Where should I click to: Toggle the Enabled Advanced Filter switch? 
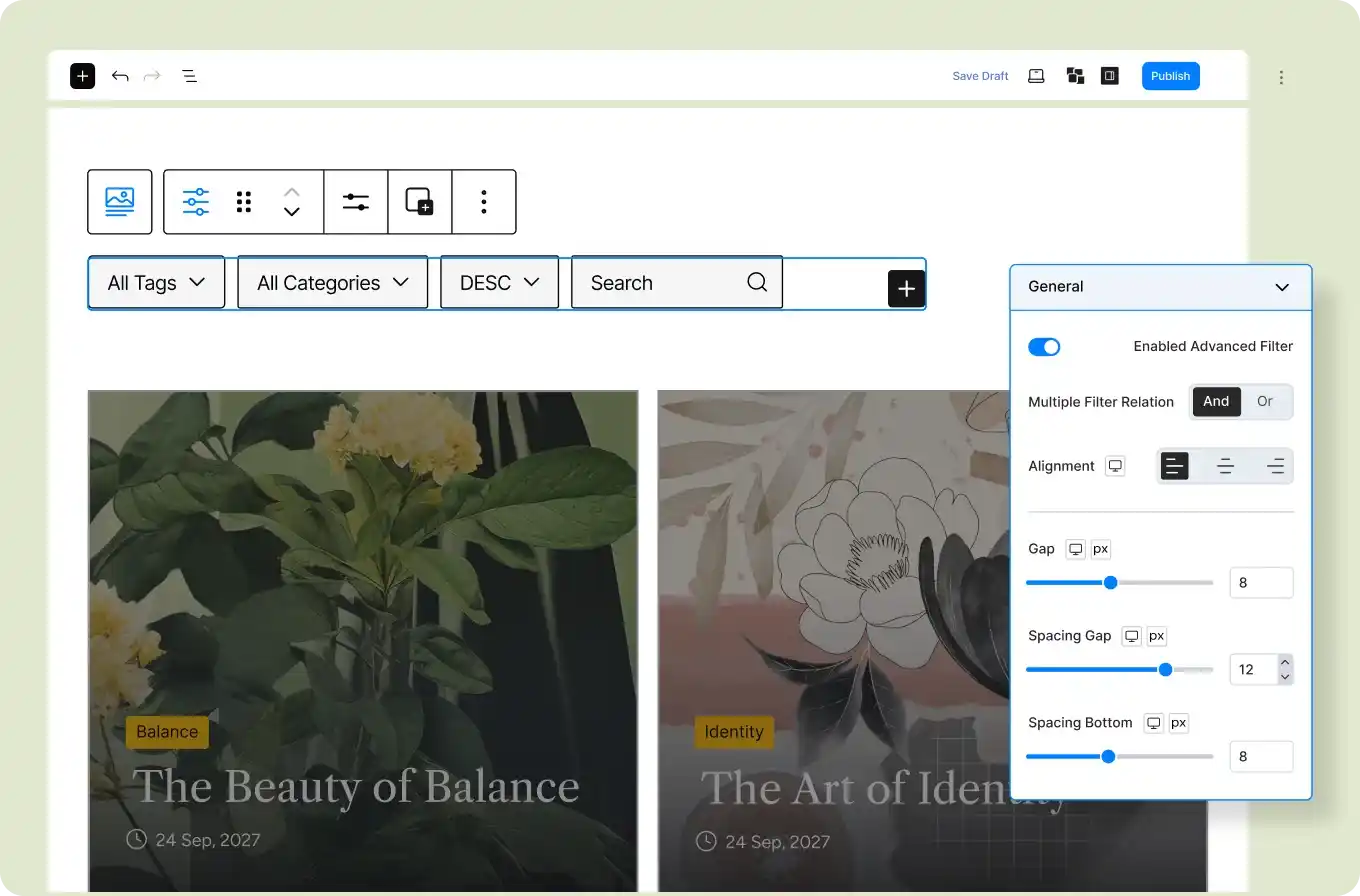1044,346
